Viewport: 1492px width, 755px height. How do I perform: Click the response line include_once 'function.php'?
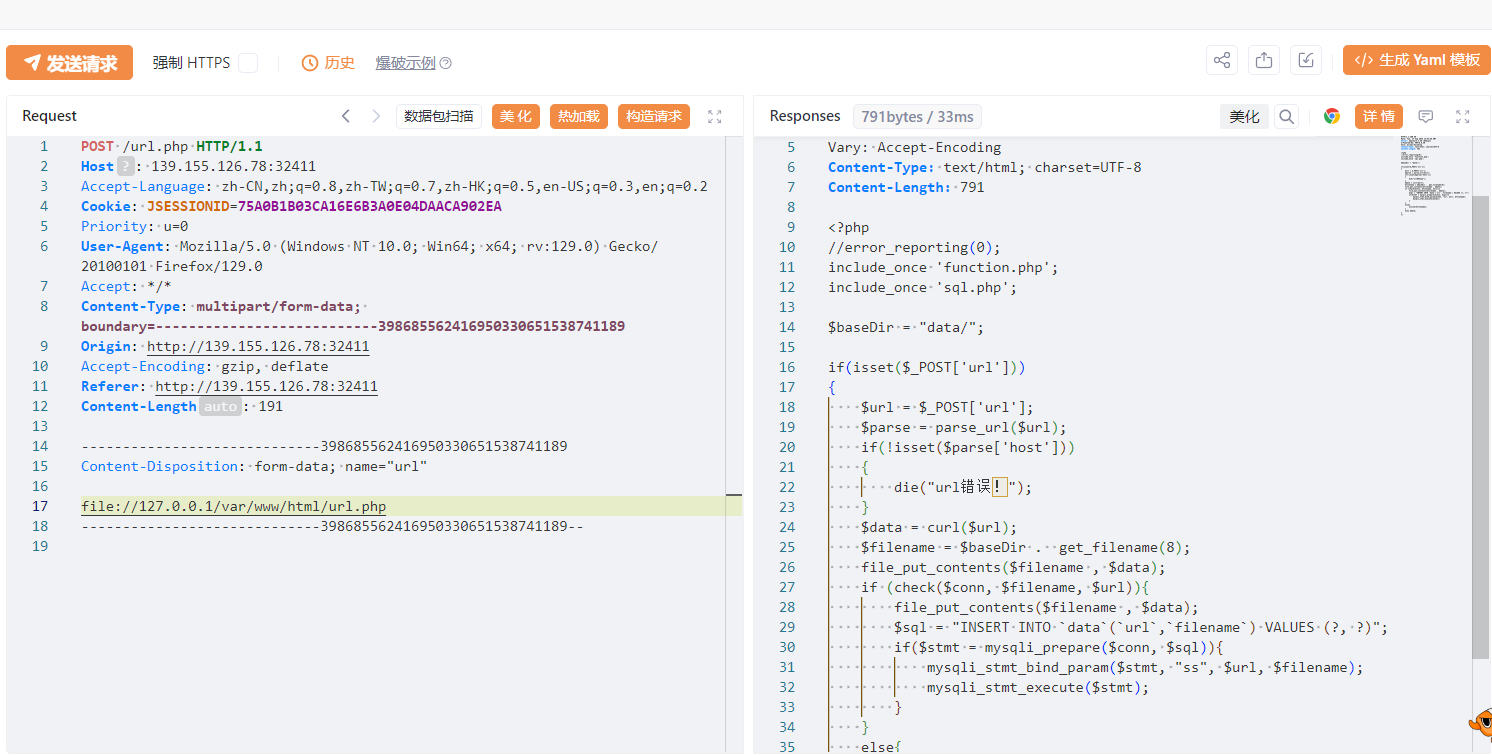pyautogui.click(x=942, y=267)
